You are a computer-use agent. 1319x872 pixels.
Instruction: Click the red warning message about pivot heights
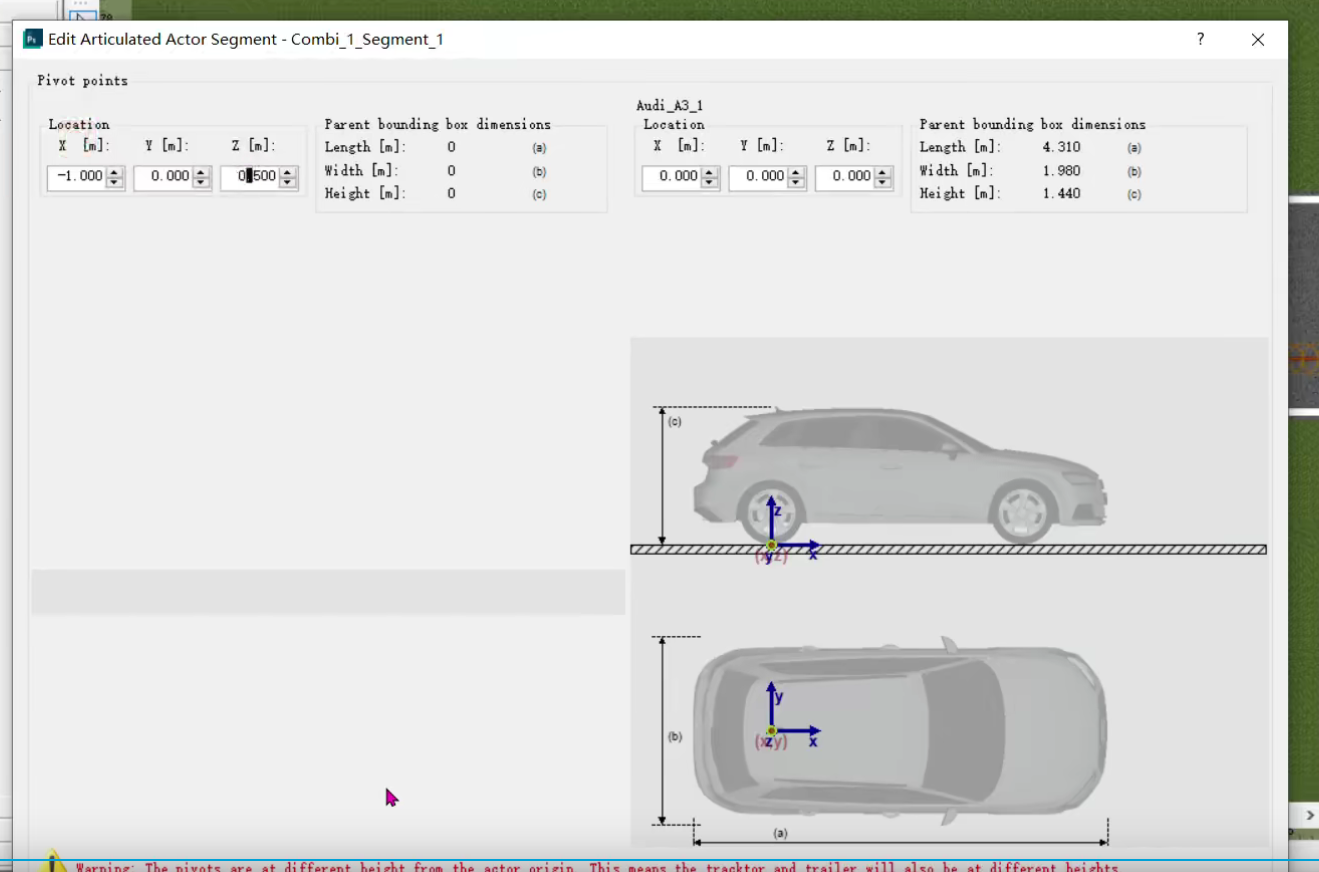[x=597, y=867]
